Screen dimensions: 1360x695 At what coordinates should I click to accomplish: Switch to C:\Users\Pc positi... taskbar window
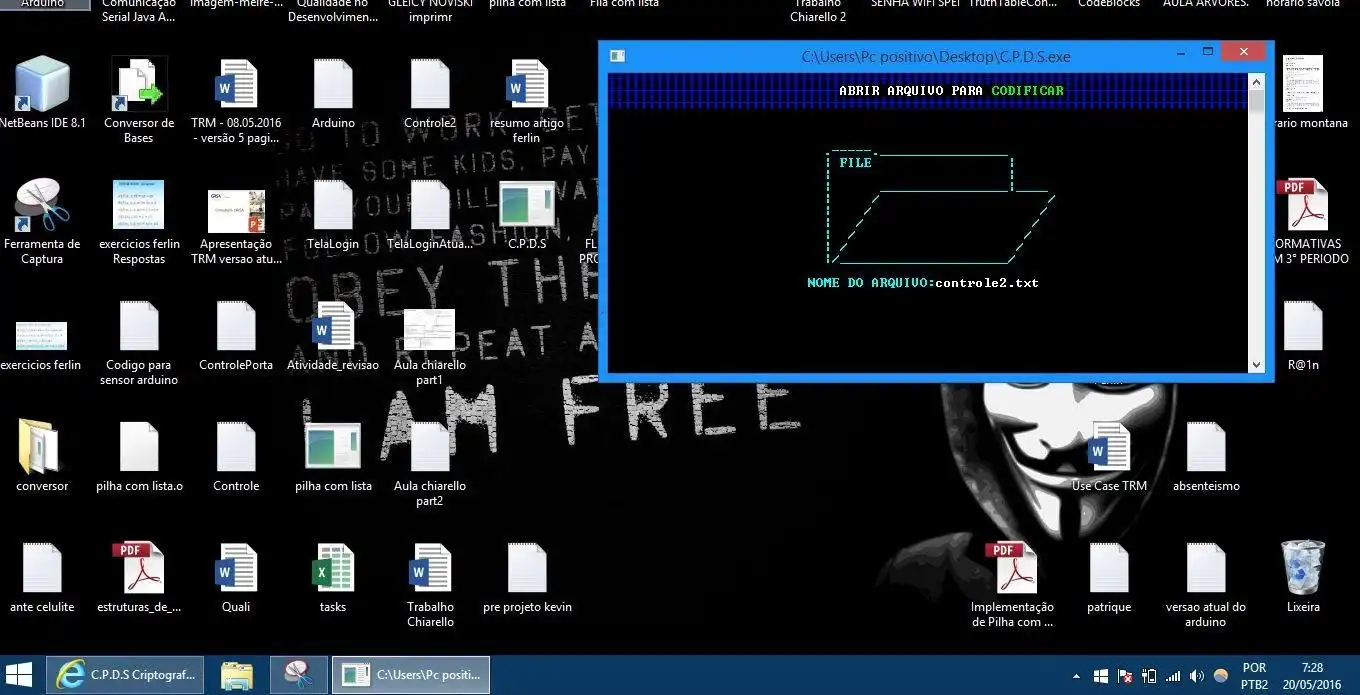(411, 675)
